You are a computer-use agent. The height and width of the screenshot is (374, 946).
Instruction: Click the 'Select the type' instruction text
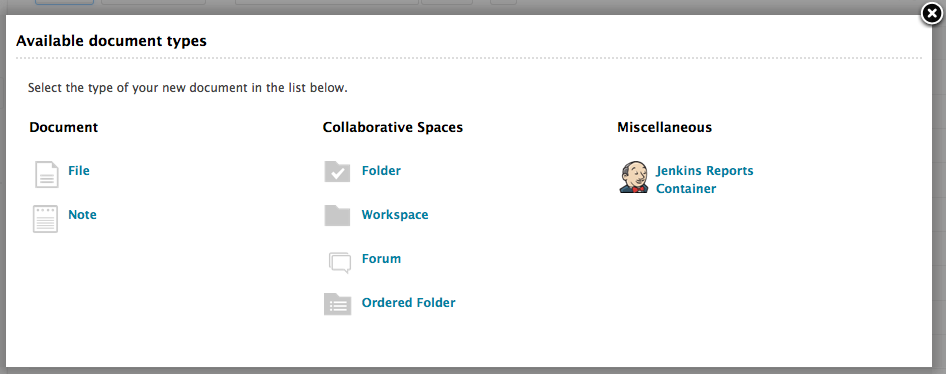click(188, 88)
